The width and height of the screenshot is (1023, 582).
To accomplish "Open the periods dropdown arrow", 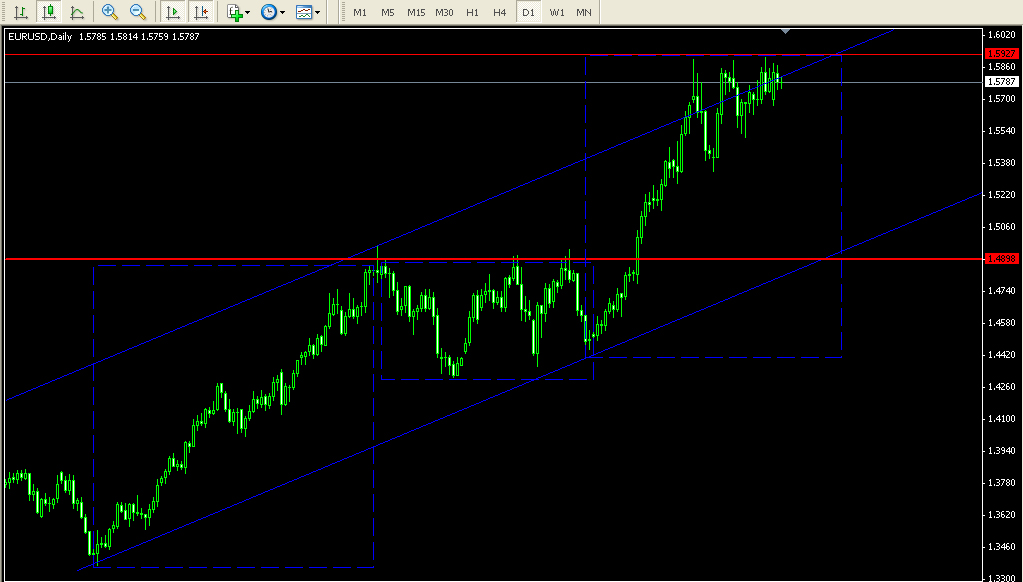I will click(282, 12).
